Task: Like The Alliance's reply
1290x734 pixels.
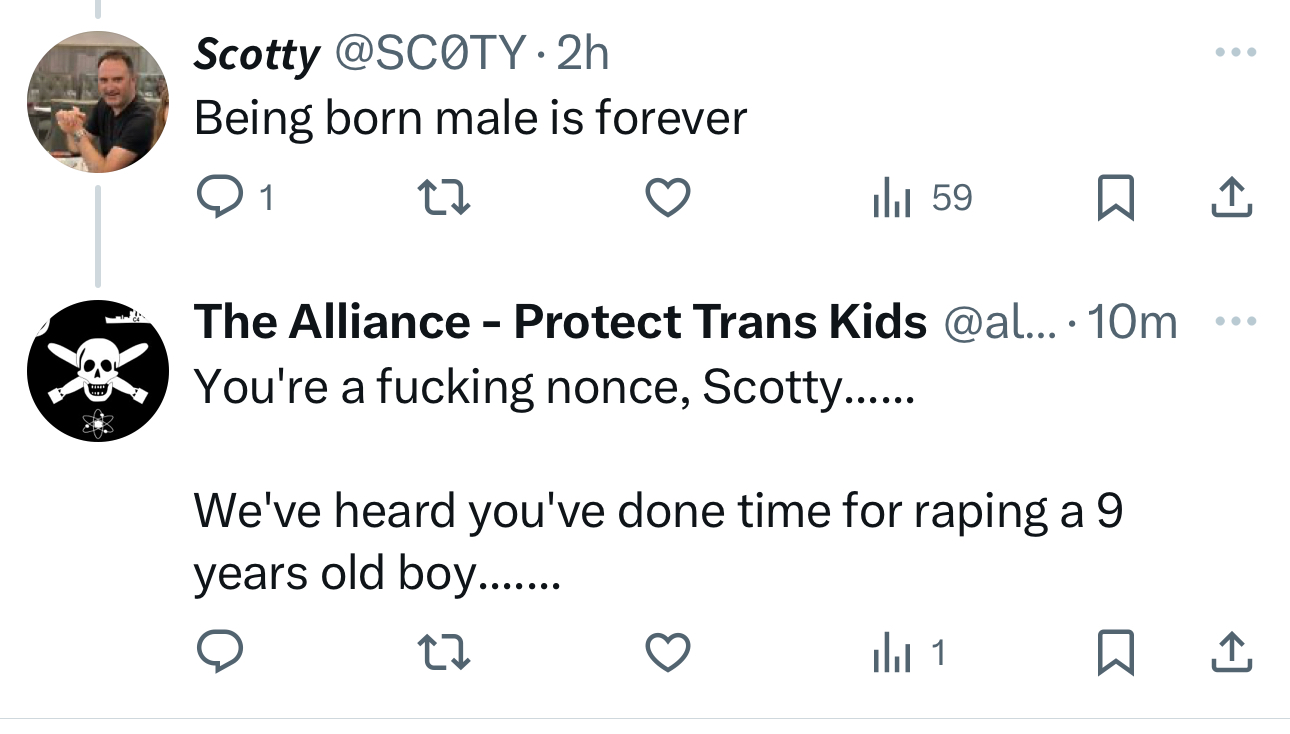Action: [x=667, y=654]
